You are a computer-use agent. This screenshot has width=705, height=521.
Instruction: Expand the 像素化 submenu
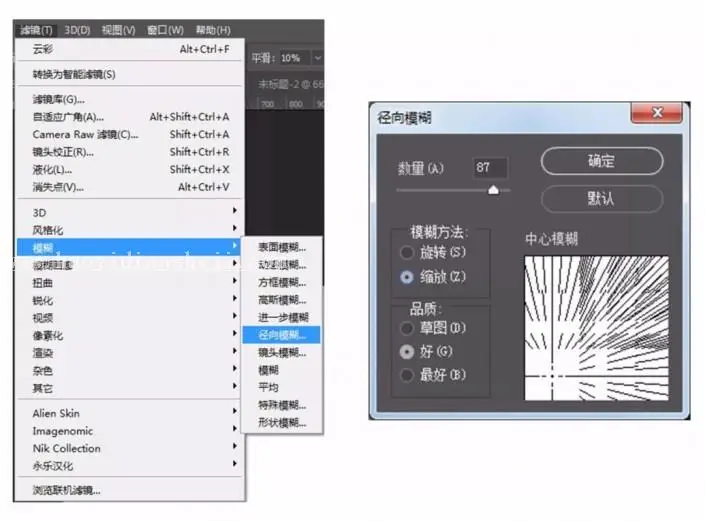click(x=130, y=335)
